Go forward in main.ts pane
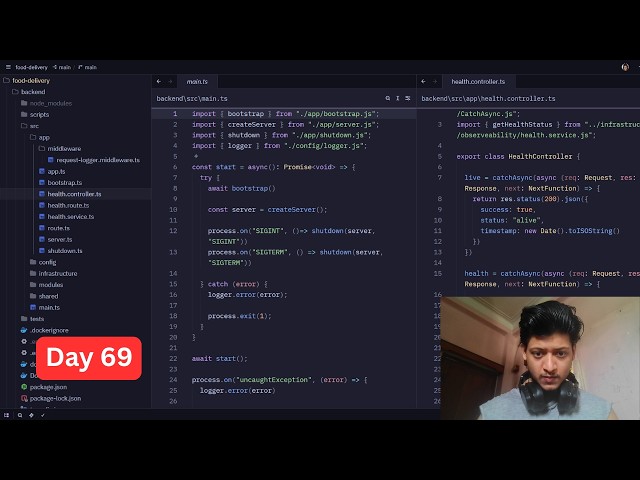Screen dimensions: 640x480 170,82
